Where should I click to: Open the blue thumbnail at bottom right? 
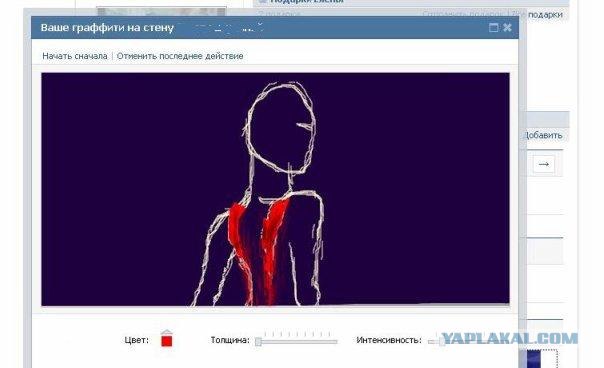coord(534,358)
